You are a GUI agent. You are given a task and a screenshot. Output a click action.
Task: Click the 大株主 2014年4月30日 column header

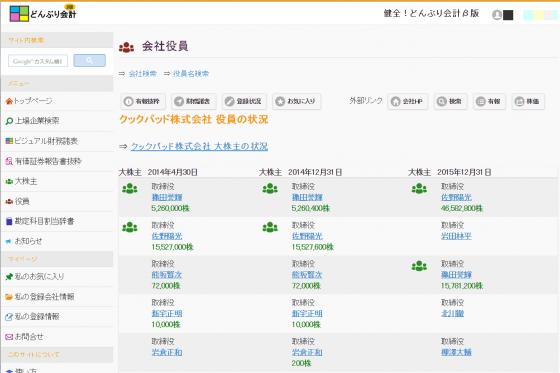tap(158, 172)
